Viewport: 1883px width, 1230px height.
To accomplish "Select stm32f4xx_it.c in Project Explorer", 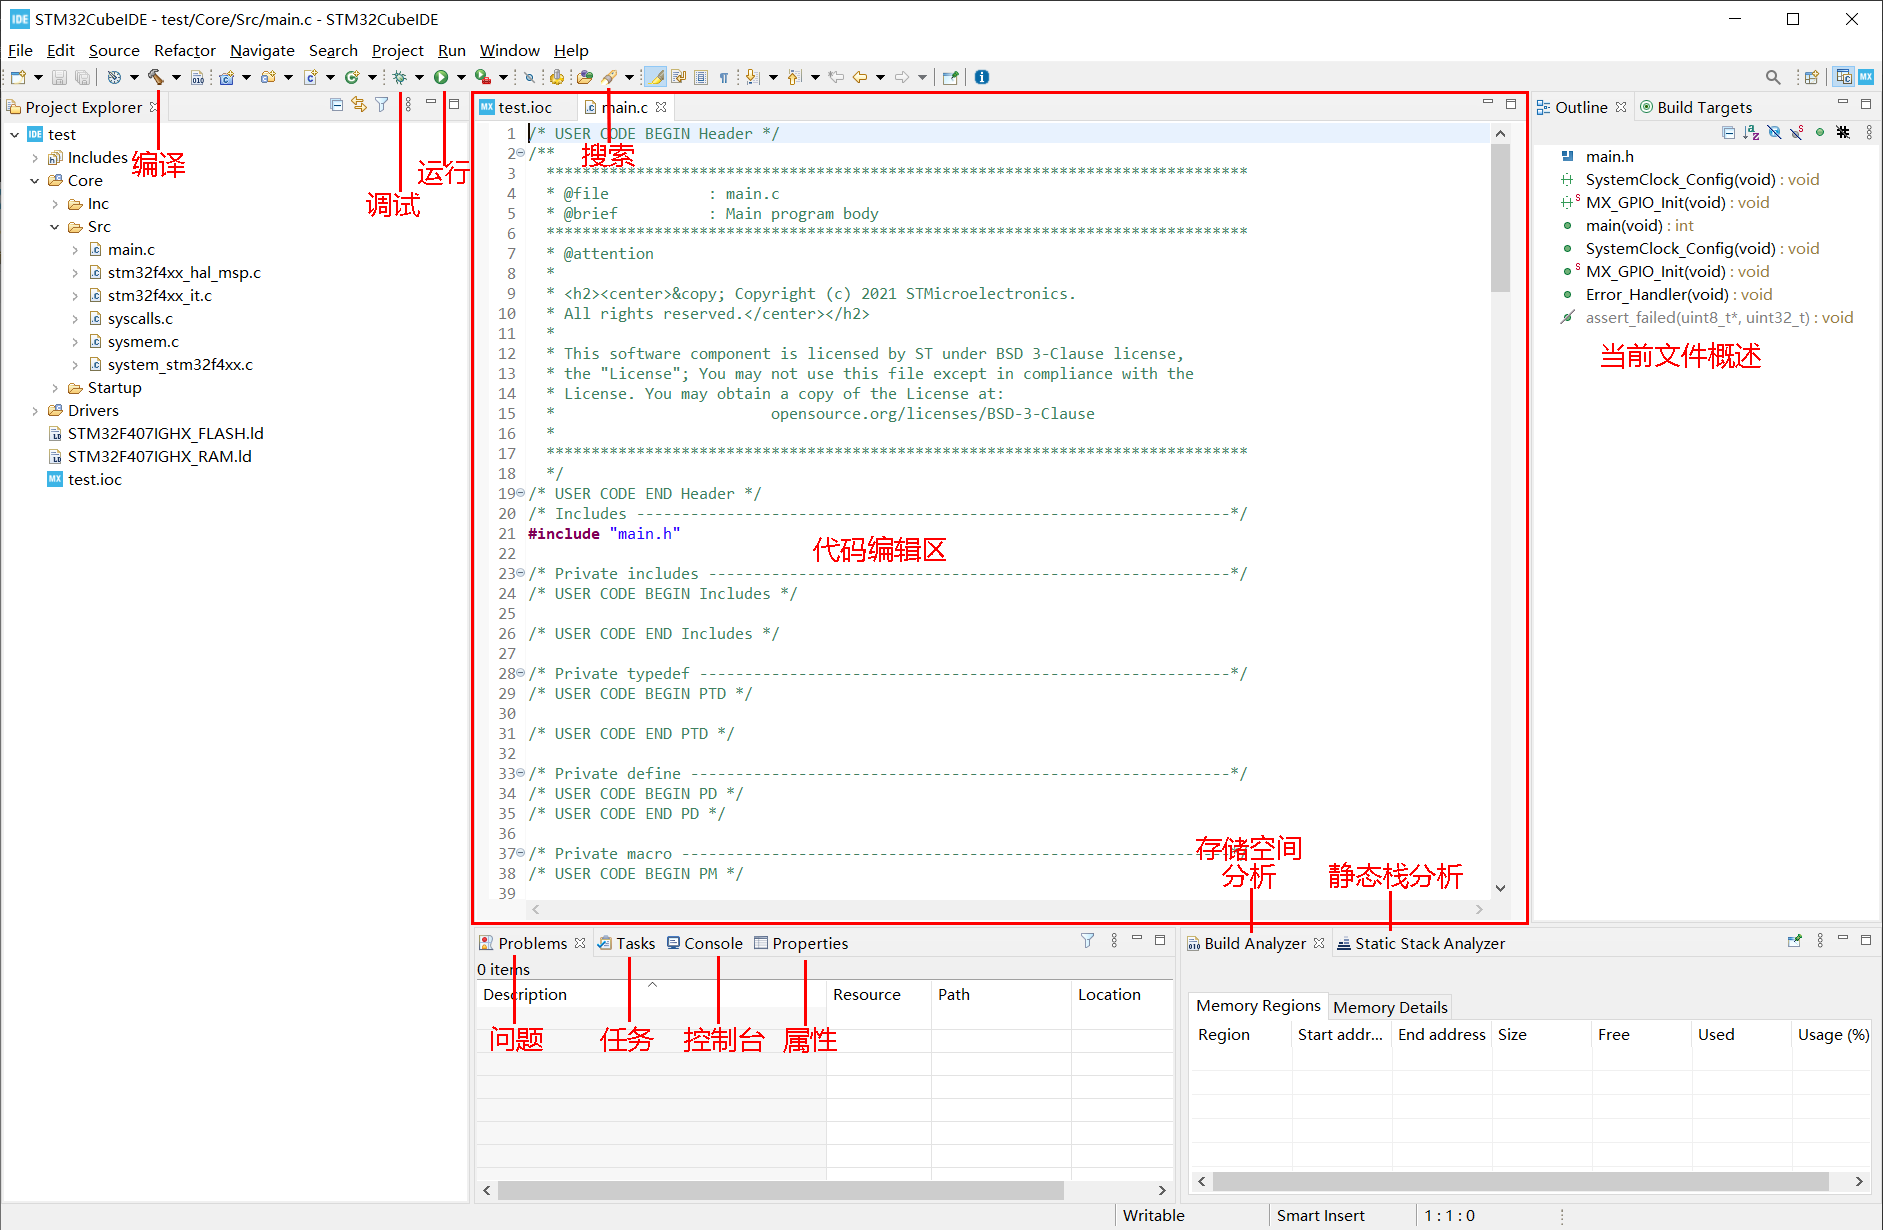I will tap(160, 295).
